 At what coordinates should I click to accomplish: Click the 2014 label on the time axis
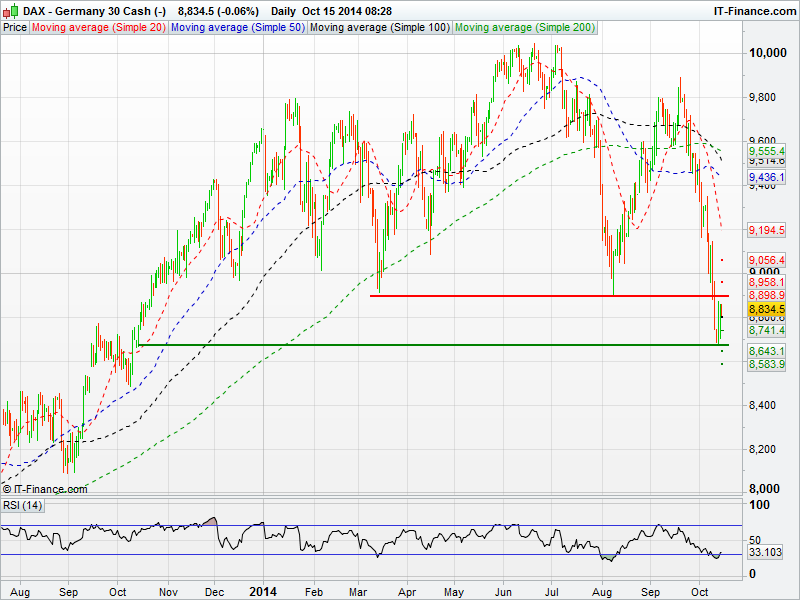coord(264,592)
